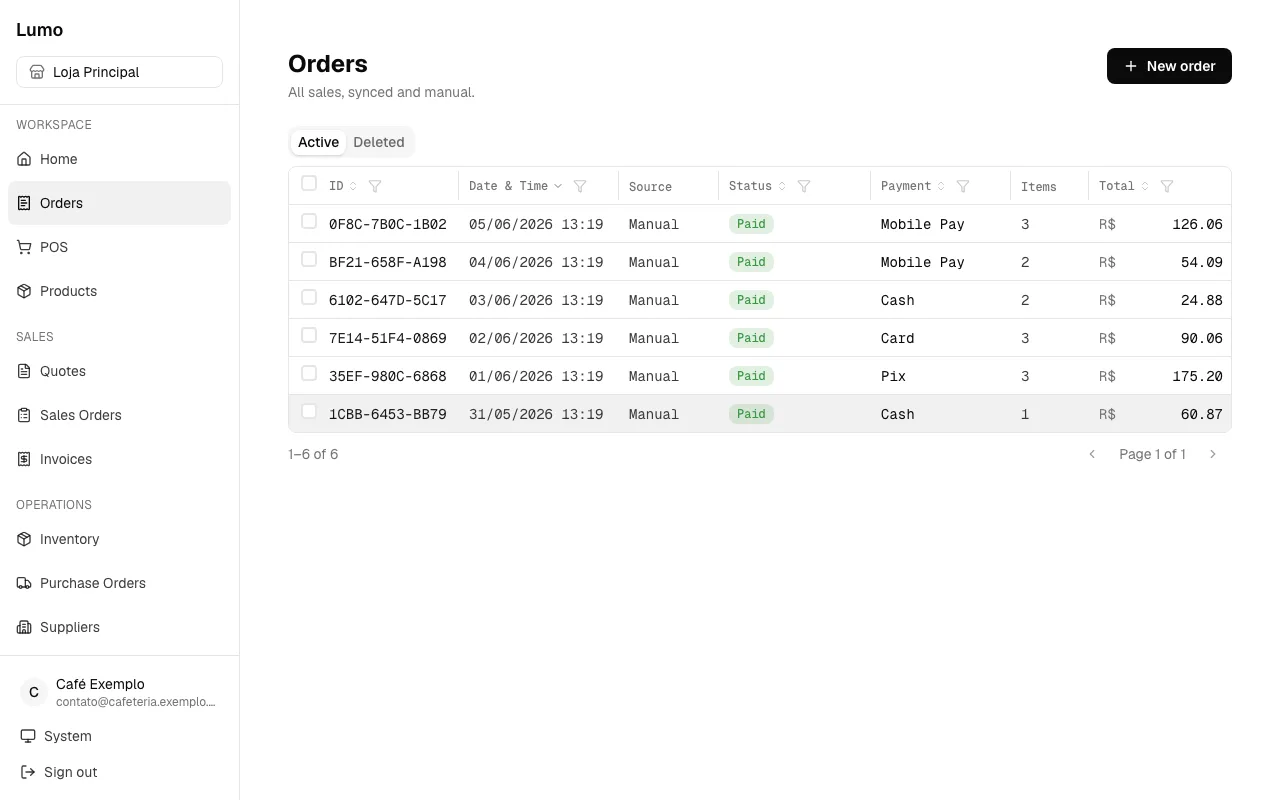Viewport: 1280px width, 800px height.
Task: Click the Inventory package icon
Action: (x=24, y=539)
